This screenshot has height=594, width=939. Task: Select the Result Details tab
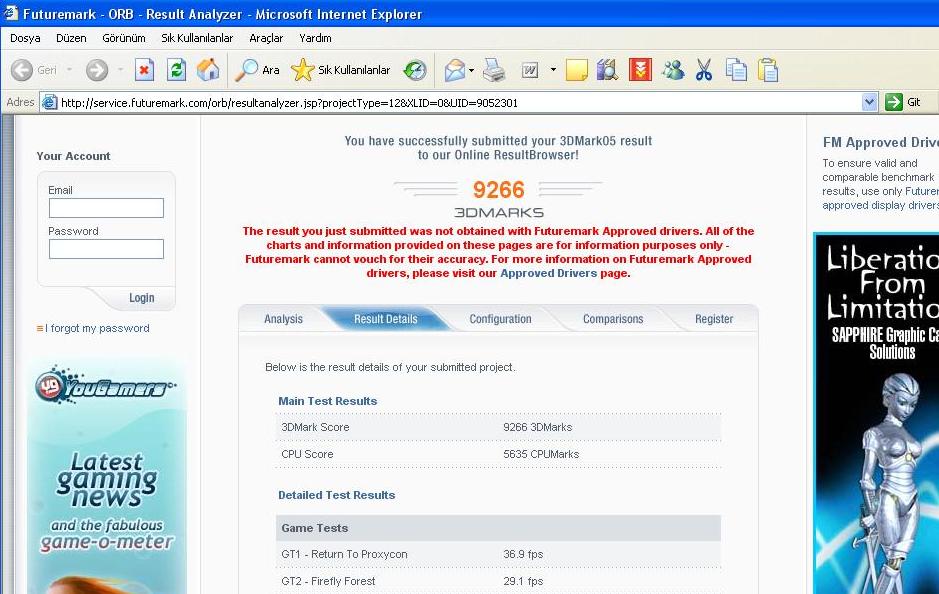[386, 319]
